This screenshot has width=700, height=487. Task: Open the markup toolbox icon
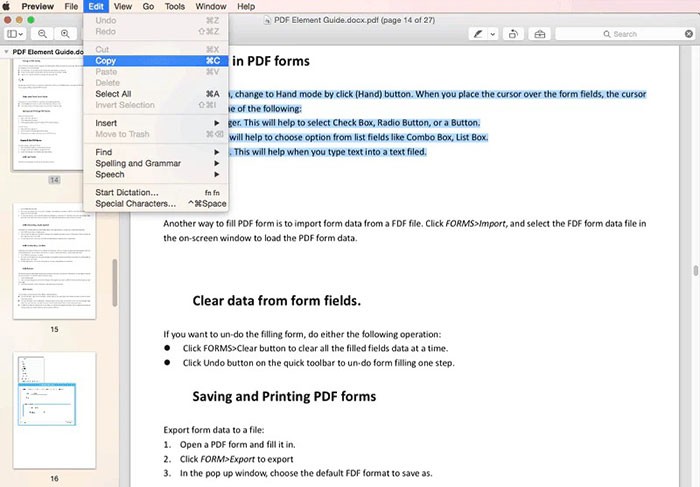(540, 34)
